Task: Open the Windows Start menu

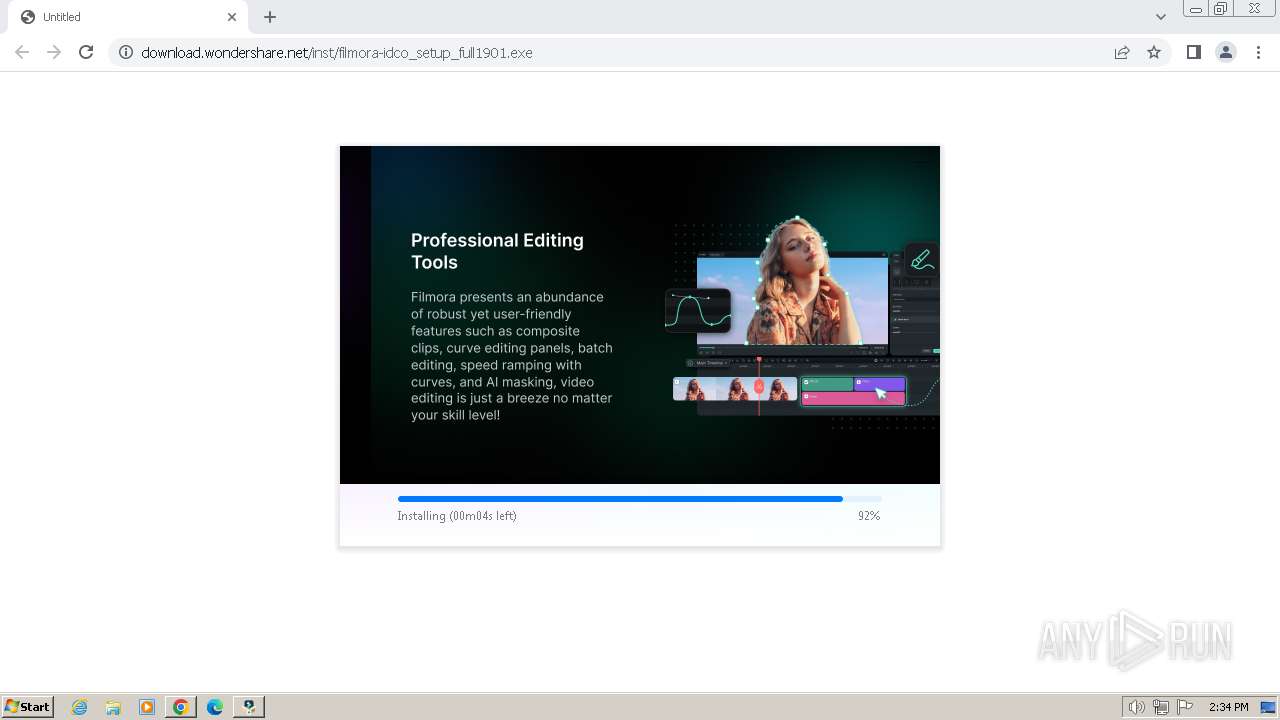Action: 27,706
